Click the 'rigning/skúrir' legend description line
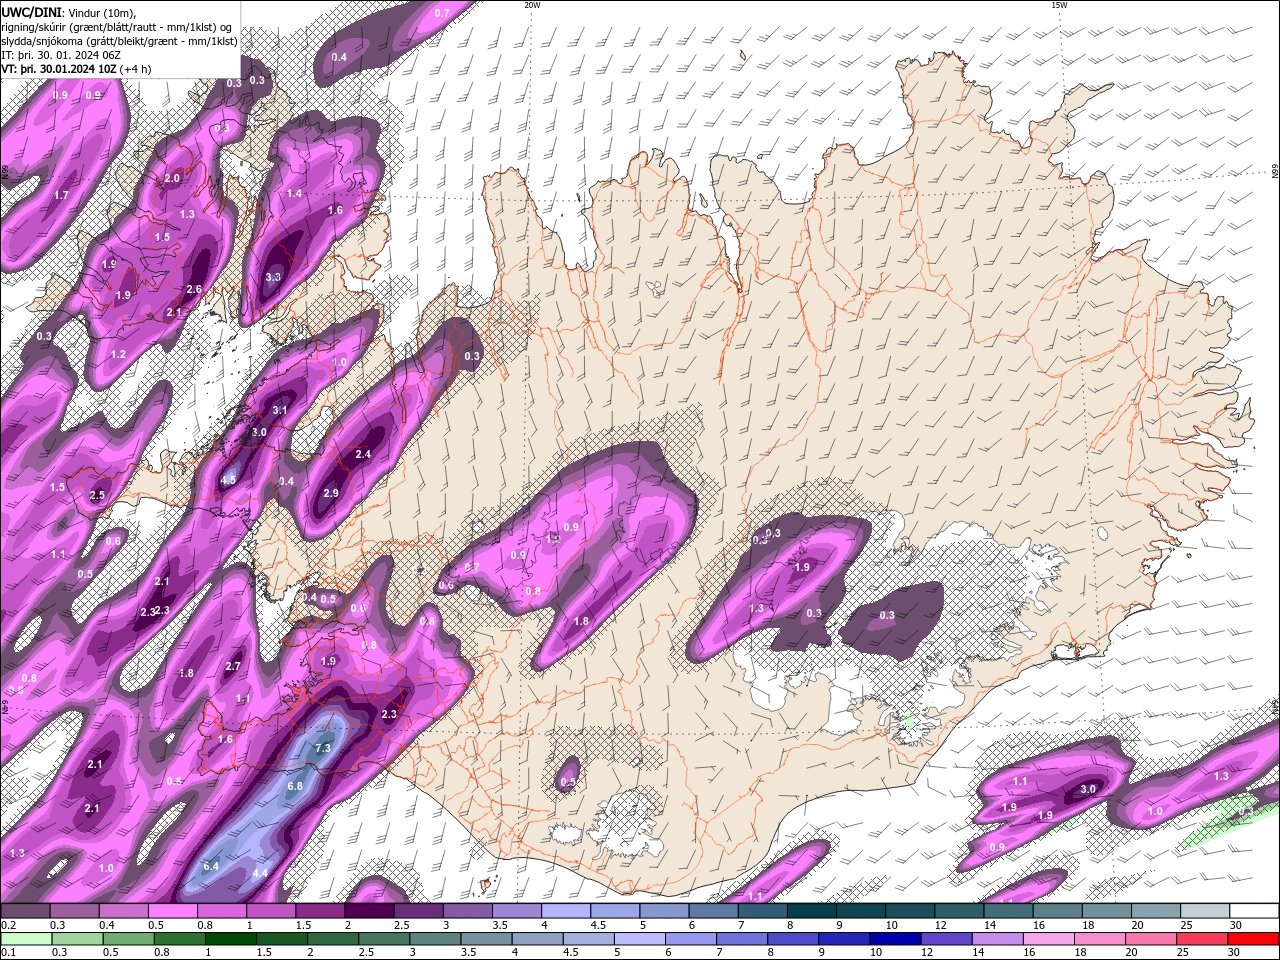The height and width of the screenshot is (960, 1280). pyautogui.click(x=116, y=26)
